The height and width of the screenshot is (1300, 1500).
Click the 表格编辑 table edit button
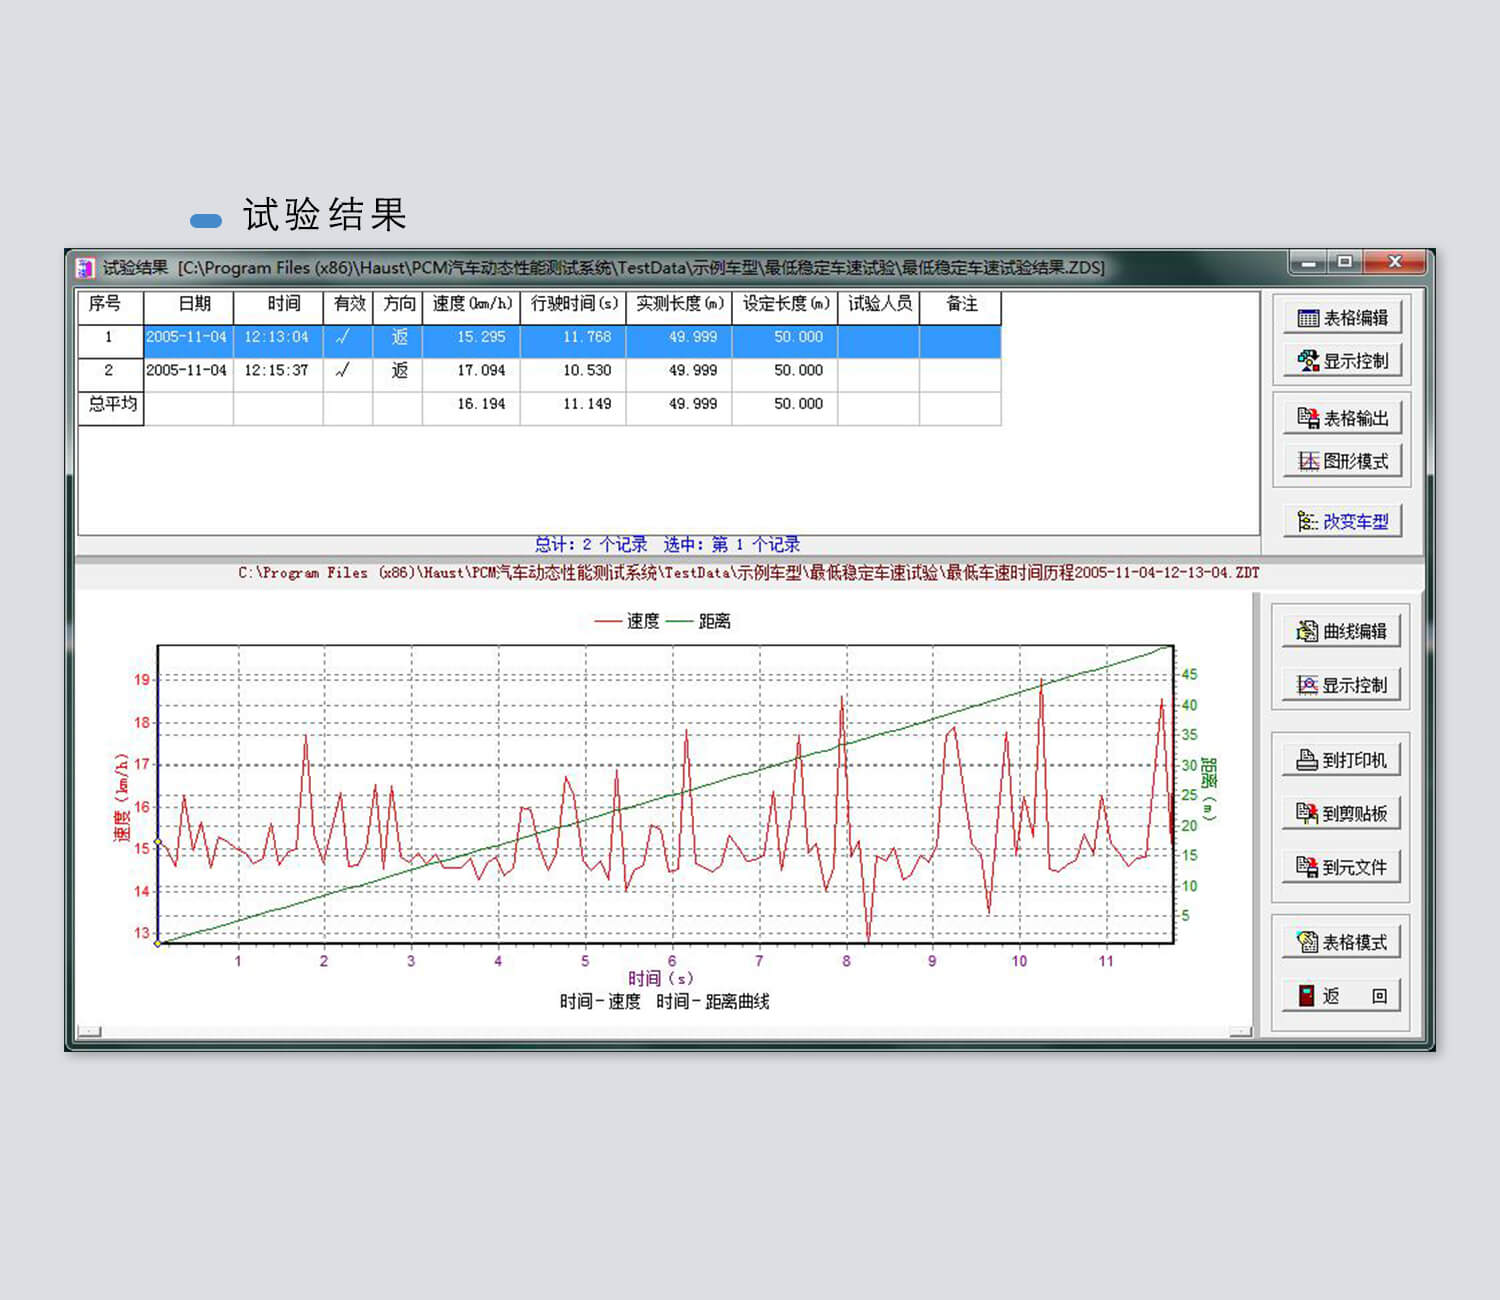click(1342, 318)
